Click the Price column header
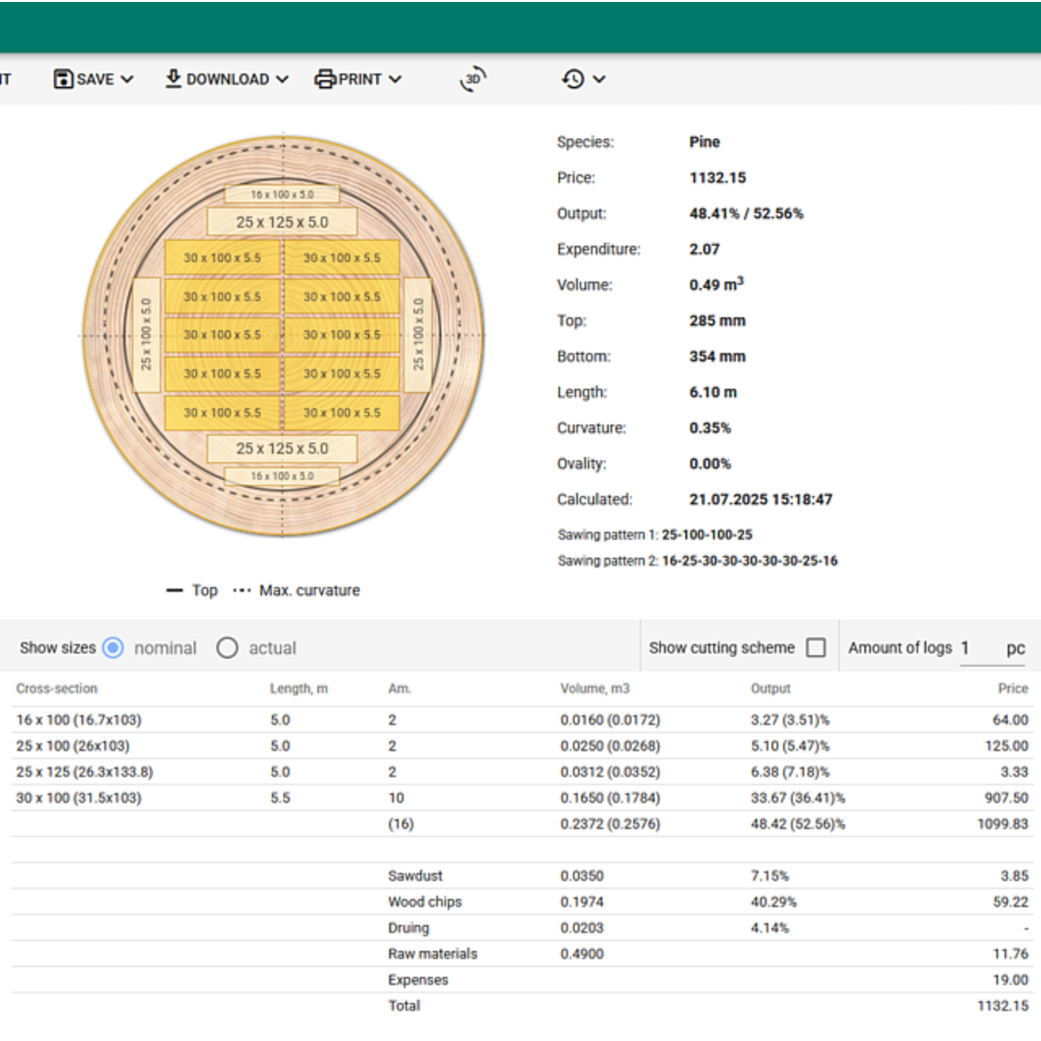Image resolution: width=1041 pixels, height=1041 pixels. [1012, 689]
